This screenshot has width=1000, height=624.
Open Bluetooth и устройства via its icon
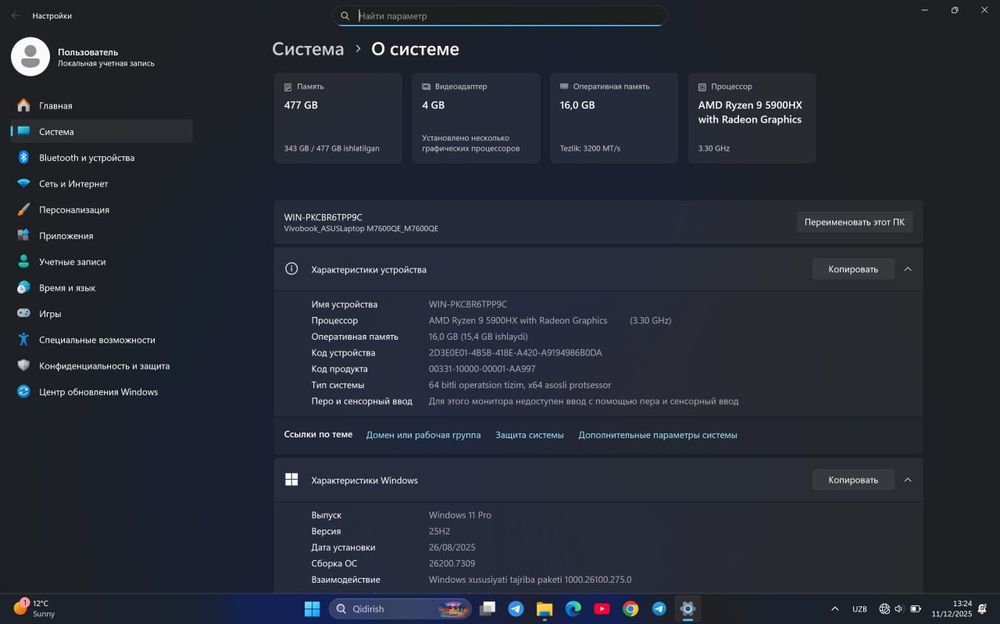[x=24, y=158]
